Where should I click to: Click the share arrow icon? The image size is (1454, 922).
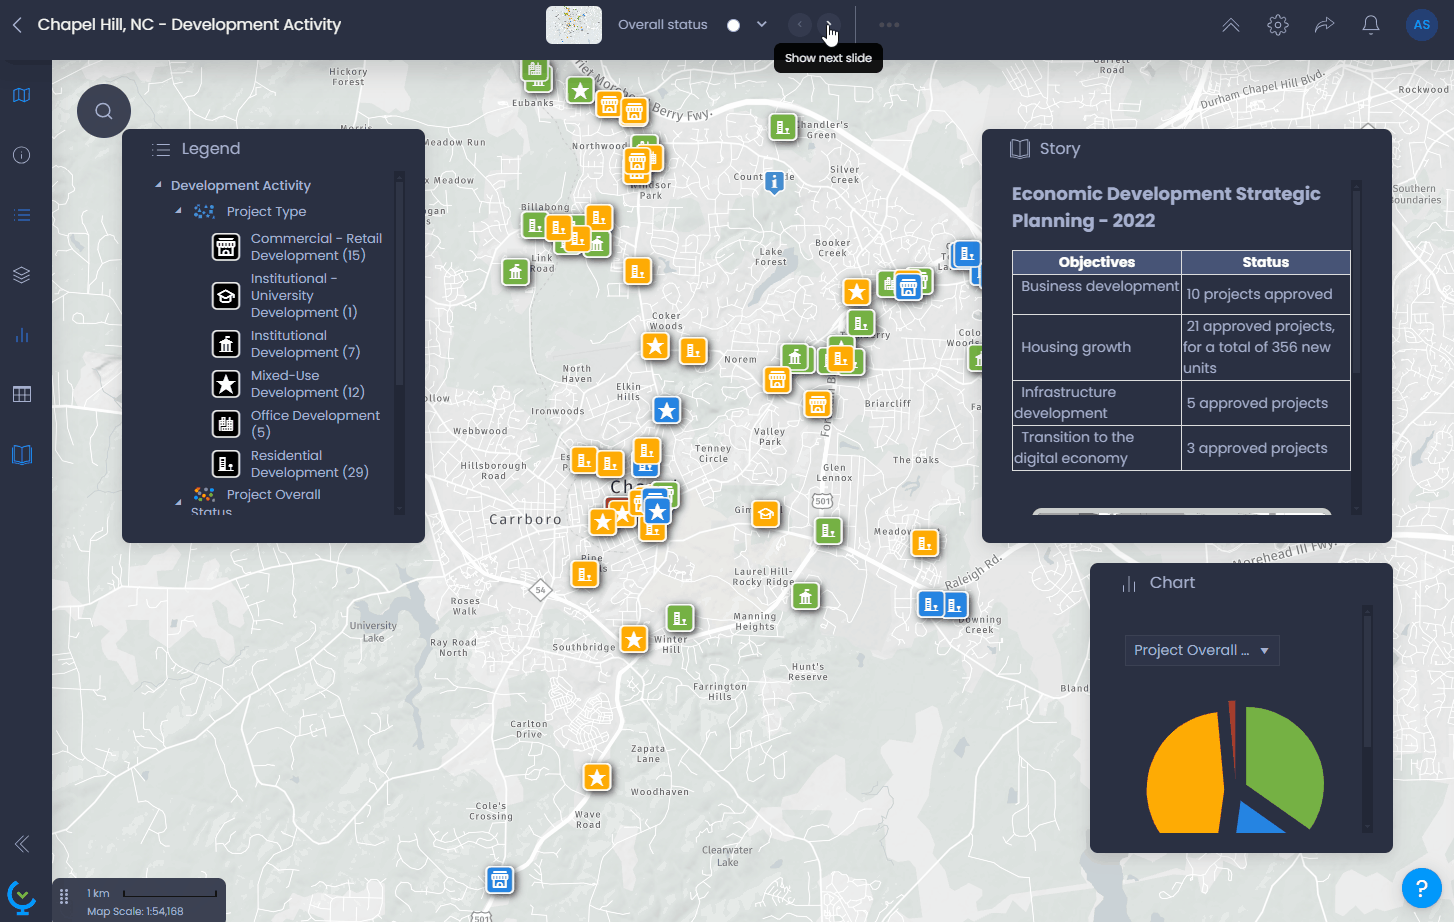click(1325, 25)
